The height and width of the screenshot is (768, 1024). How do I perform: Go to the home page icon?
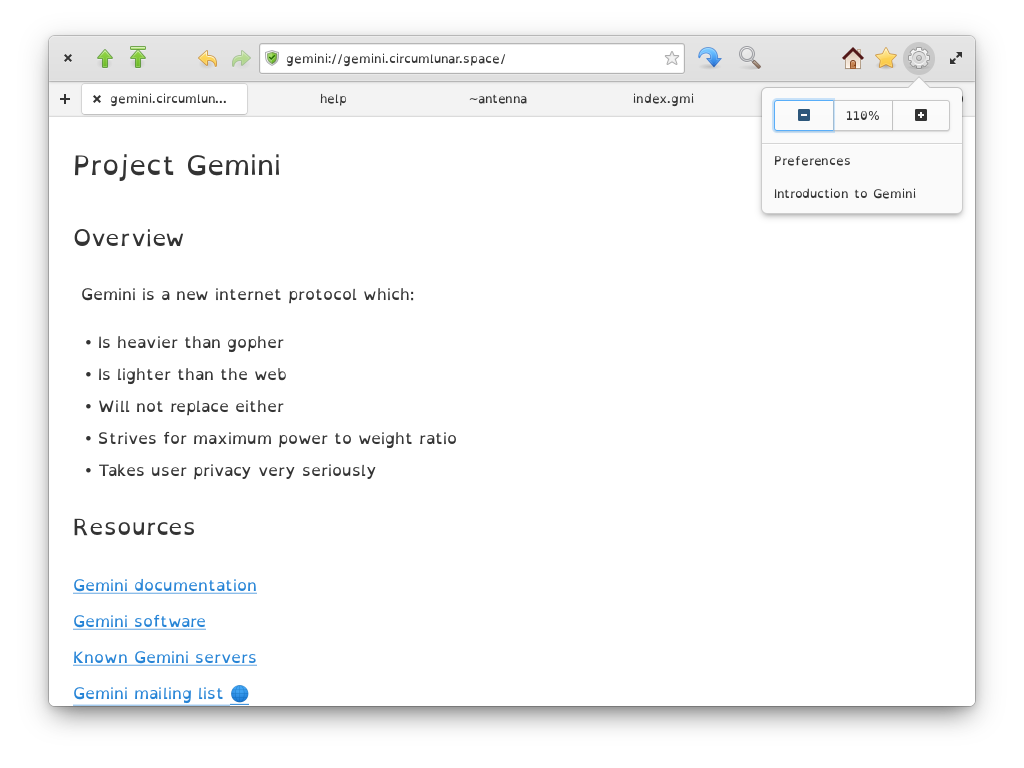[x=852, y=58]
